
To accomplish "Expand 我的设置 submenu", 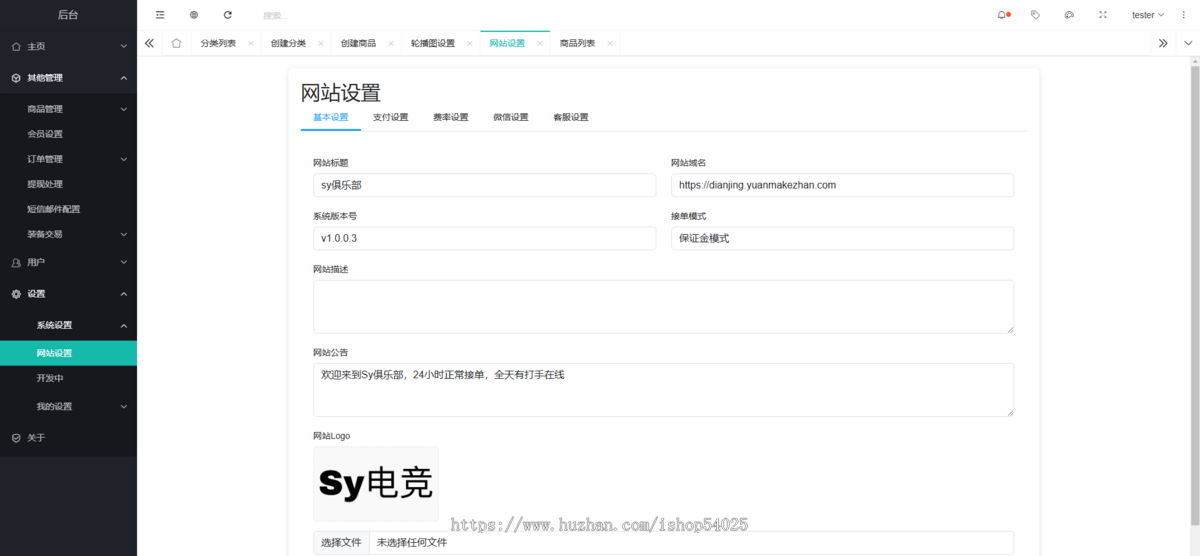I will [x=68, y=406].
